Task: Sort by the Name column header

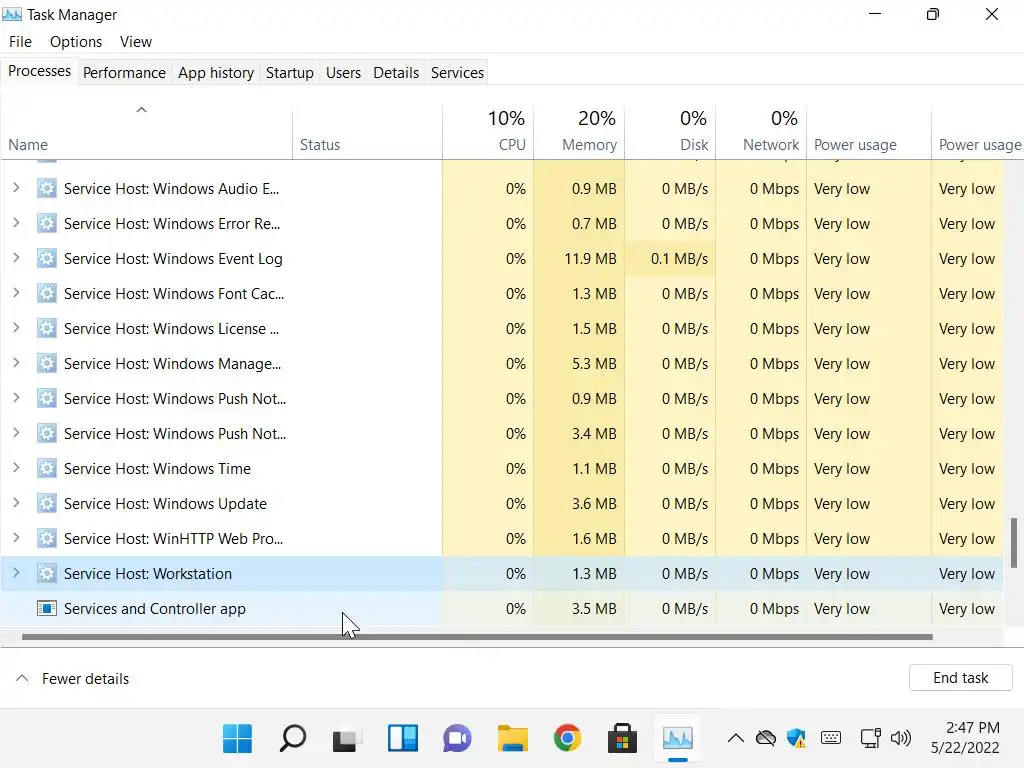Action: tap(146, 131)
